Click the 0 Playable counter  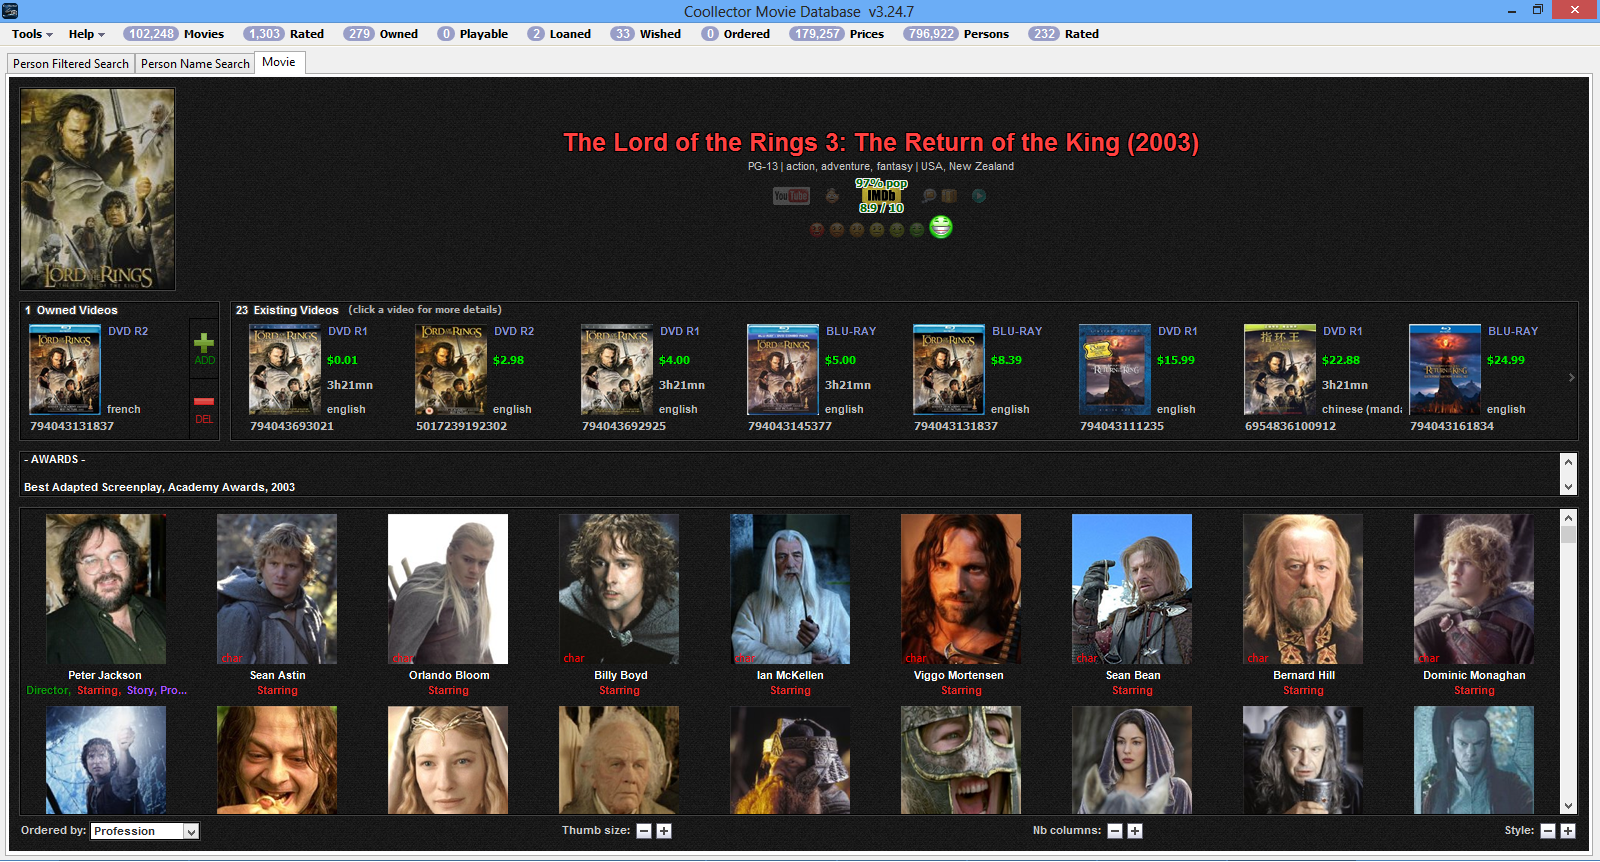473,34
